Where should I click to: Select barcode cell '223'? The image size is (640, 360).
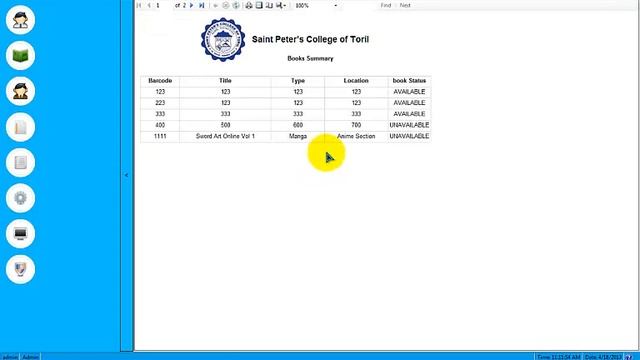tap(160, 103)
